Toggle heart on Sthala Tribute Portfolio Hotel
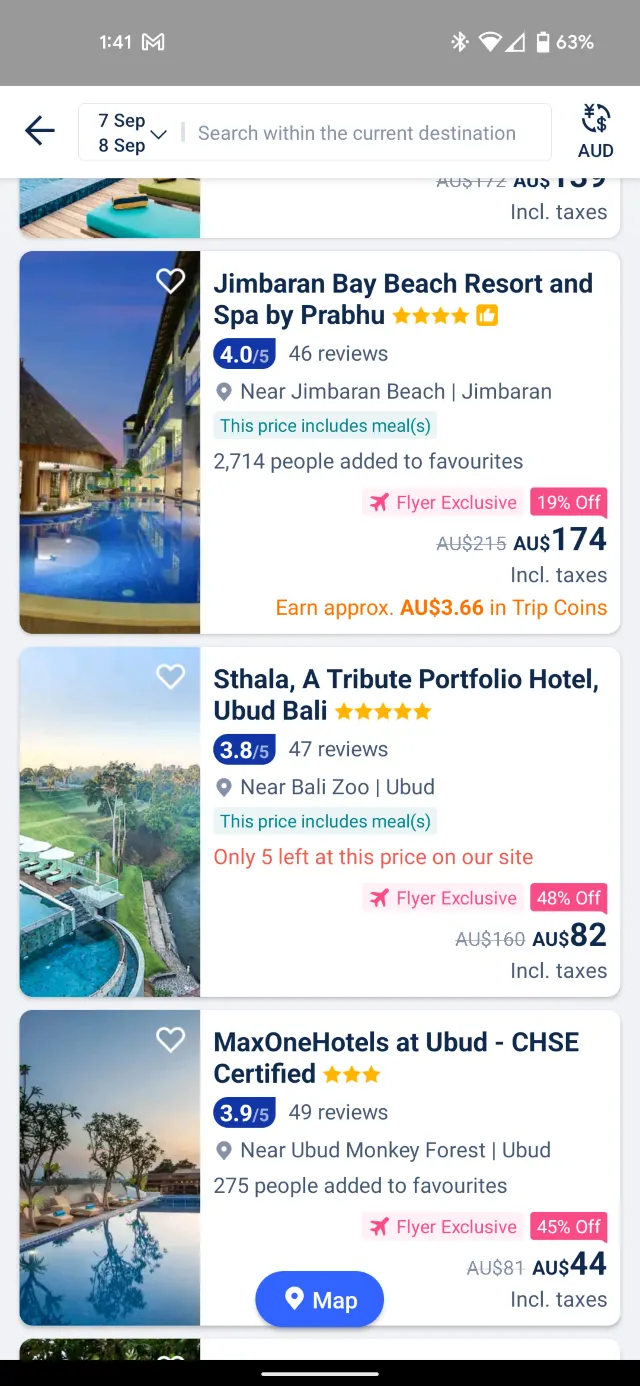640x1386 pixels. (x=171, y=677)
